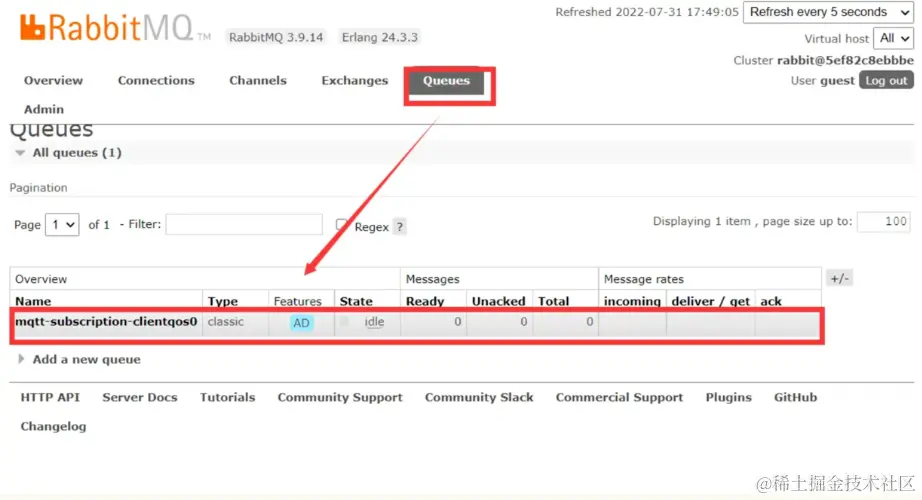Image resolution: width=922 pixels, height=500 pixels.
Task: Sort by the ack column header
Action: [x=771, y=301]
